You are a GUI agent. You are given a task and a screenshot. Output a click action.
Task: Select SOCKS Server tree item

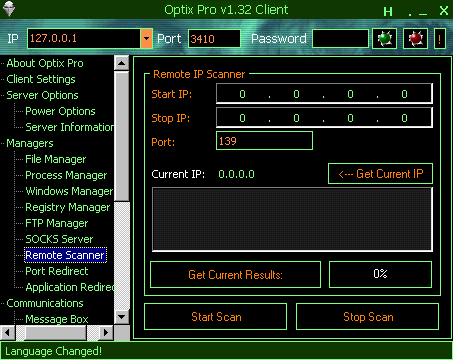pyautogui.click(x=59, y=239)
